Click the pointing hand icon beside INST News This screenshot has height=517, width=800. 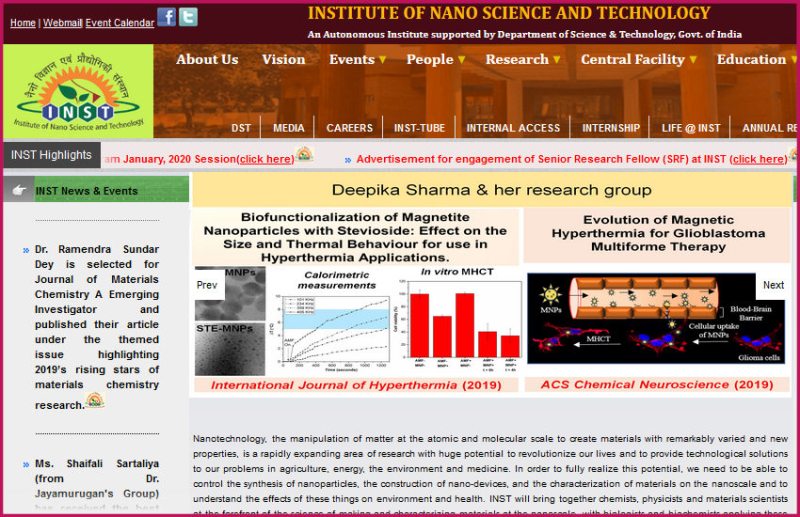pos(19,190)
